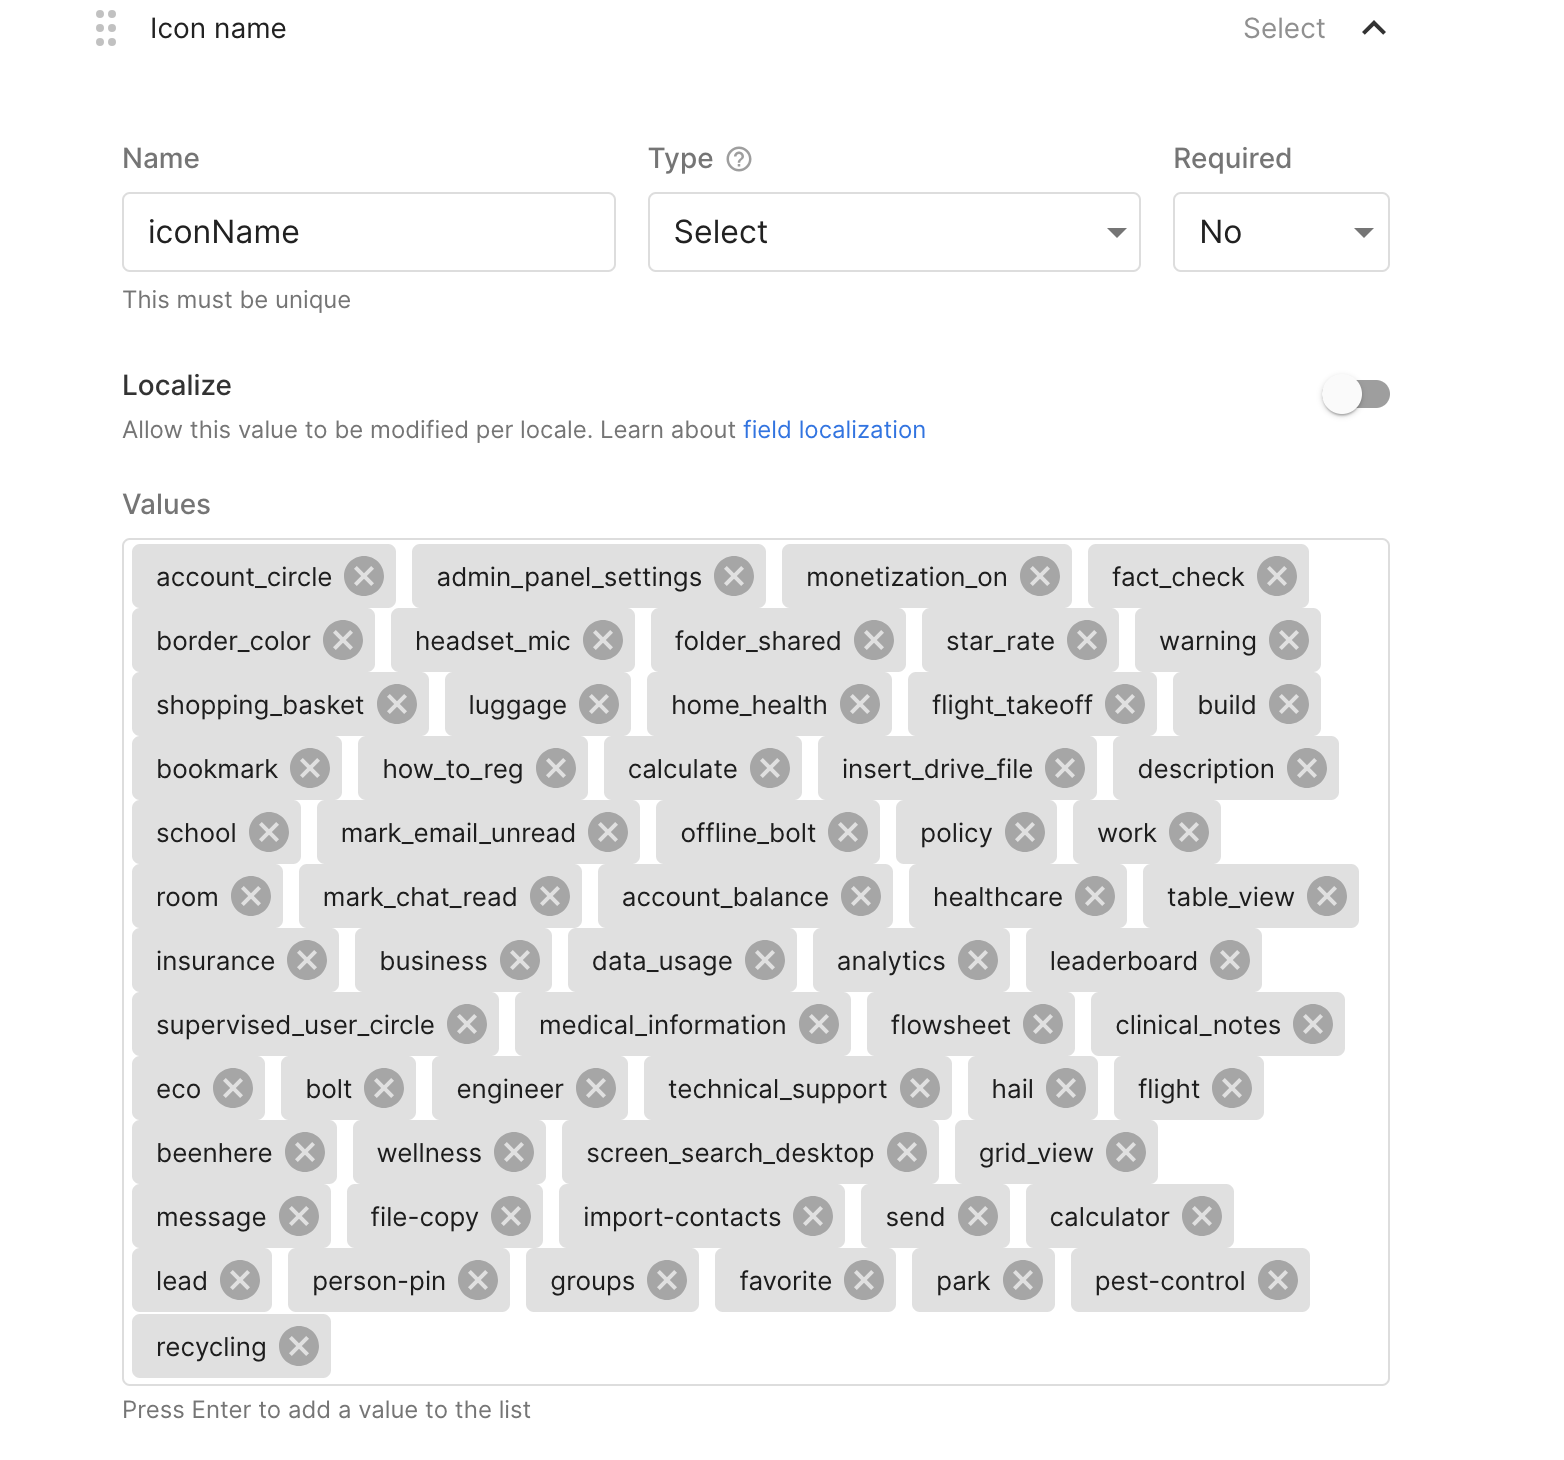Remove the offline_bolt value
The height and width of the screenshot is (1460, 1564).
(848, 832)
